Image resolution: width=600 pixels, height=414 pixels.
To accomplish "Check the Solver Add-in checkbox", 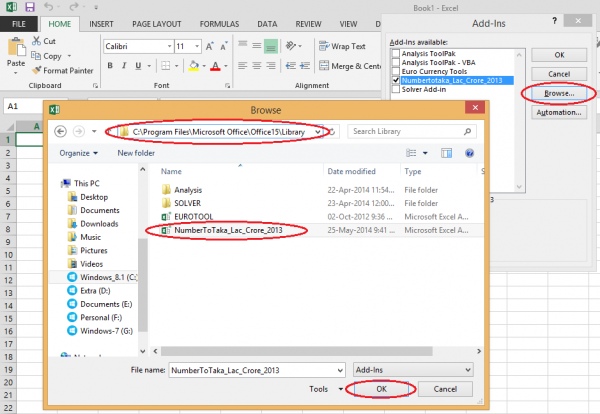I will coord(396,89).
